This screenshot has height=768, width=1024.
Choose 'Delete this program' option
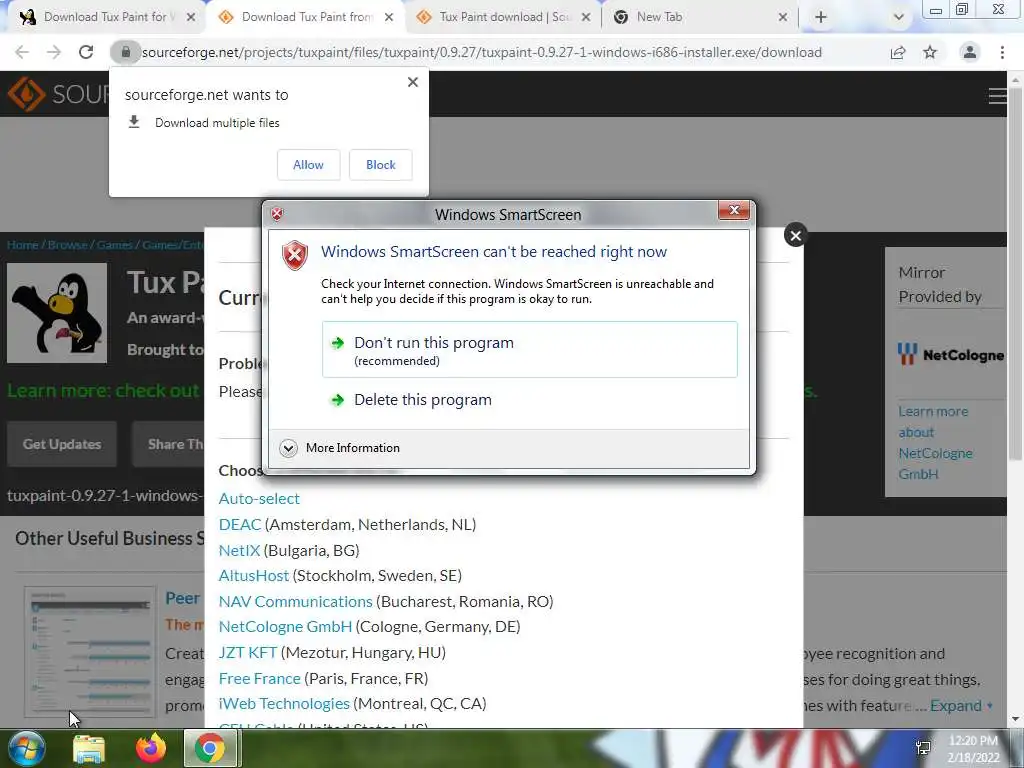pos(530,400)
